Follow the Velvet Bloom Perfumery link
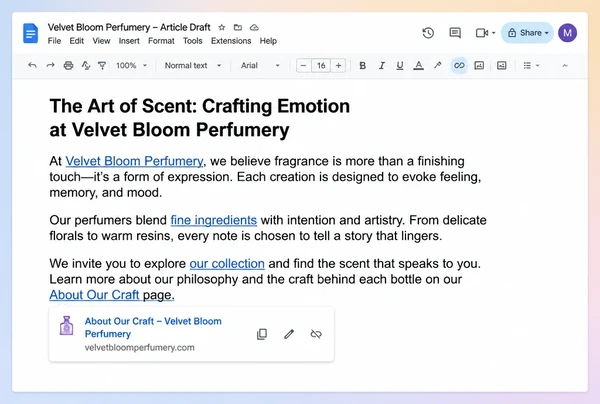The height and width of the screenshot is (404, 600). (134, 161)
